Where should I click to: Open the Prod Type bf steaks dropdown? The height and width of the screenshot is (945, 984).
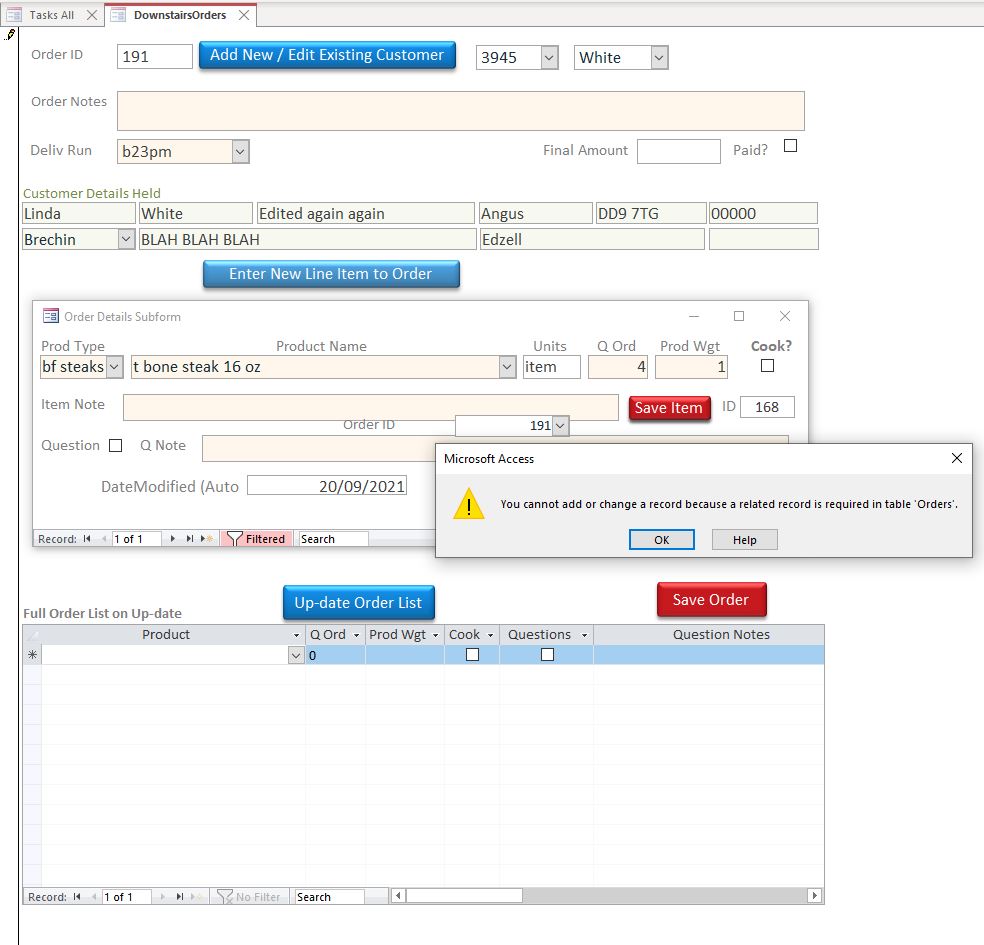(114, 366)
